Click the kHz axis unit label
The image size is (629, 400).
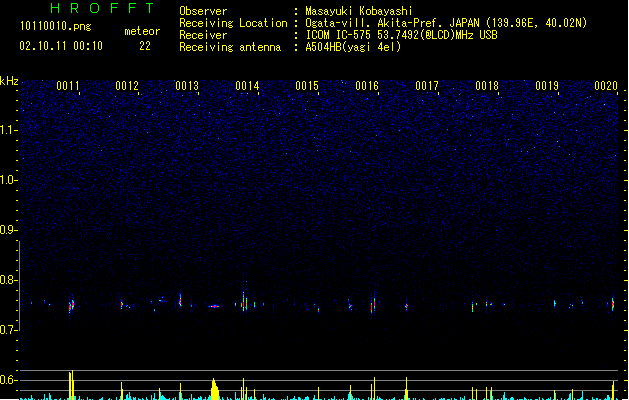point(9,81)
